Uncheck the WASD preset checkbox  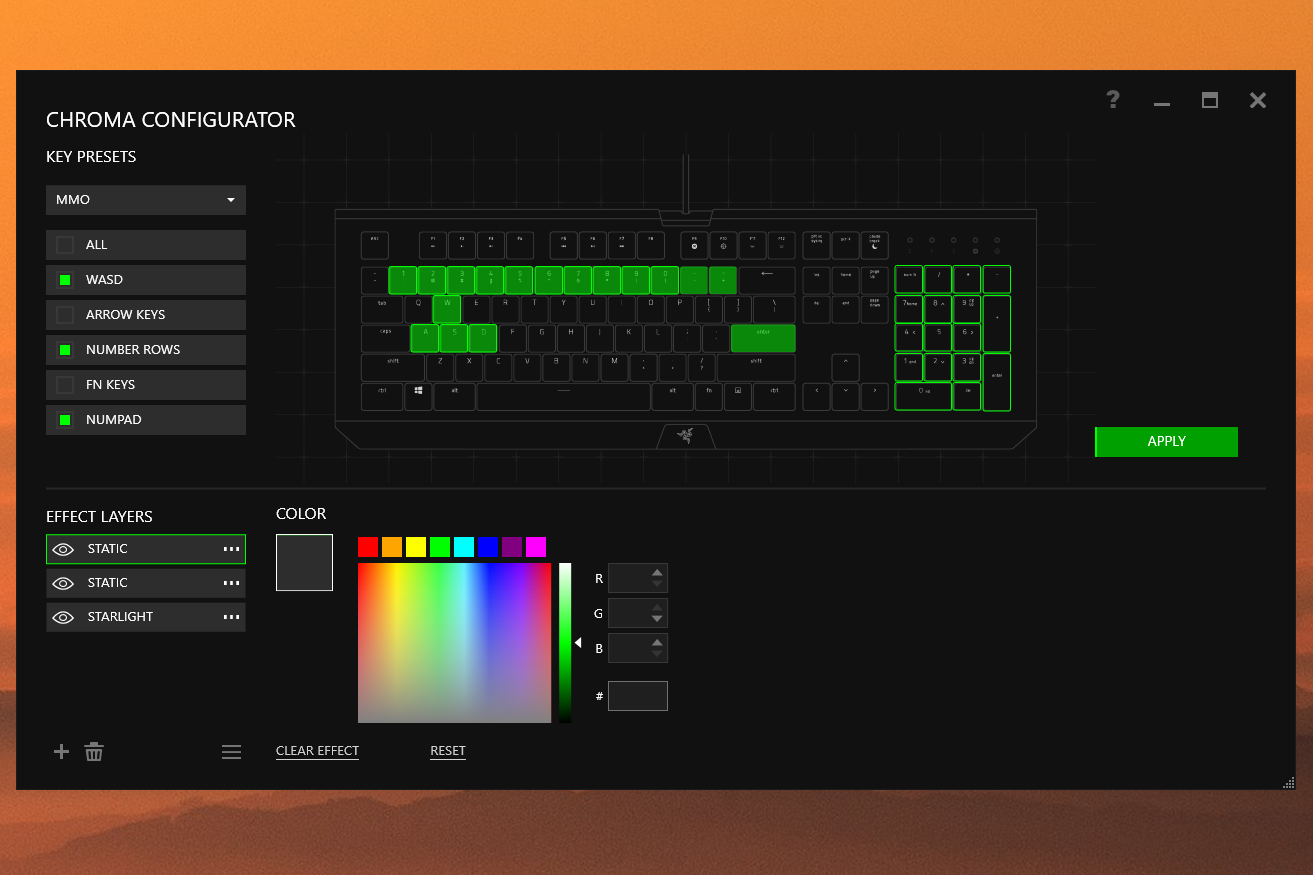(65, 280)
